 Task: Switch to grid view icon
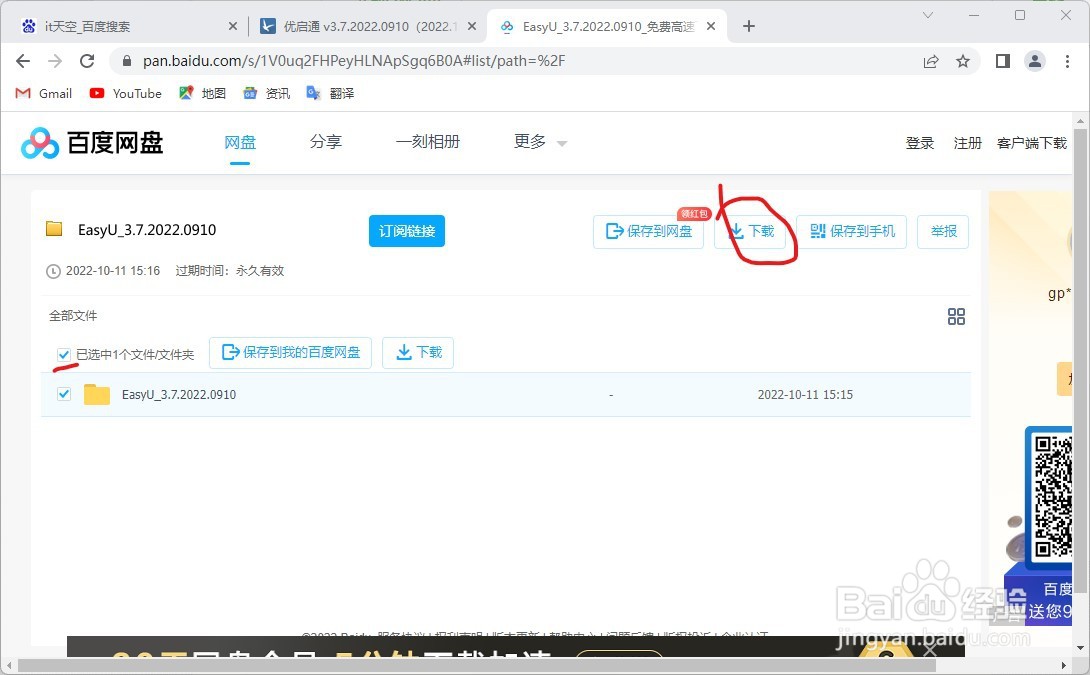(957, 317)
